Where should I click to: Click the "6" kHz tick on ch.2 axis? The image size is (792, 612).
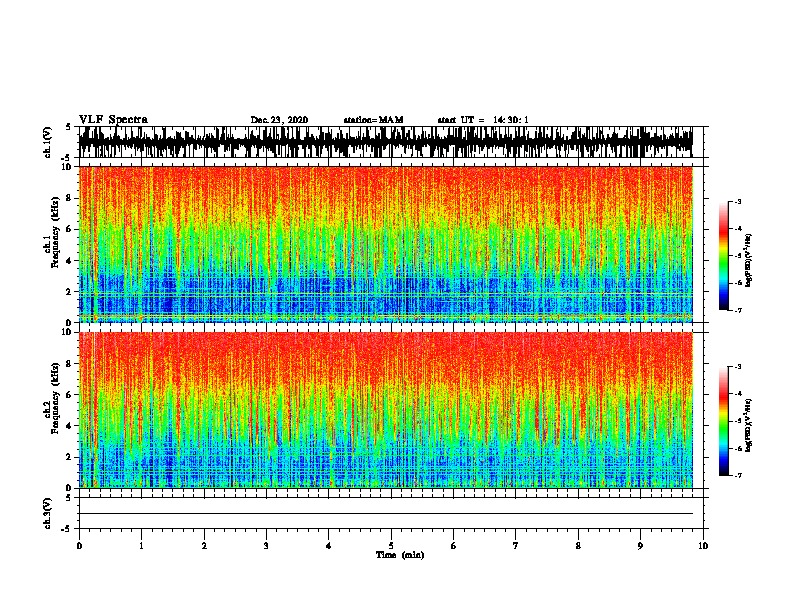pos(70,394)
